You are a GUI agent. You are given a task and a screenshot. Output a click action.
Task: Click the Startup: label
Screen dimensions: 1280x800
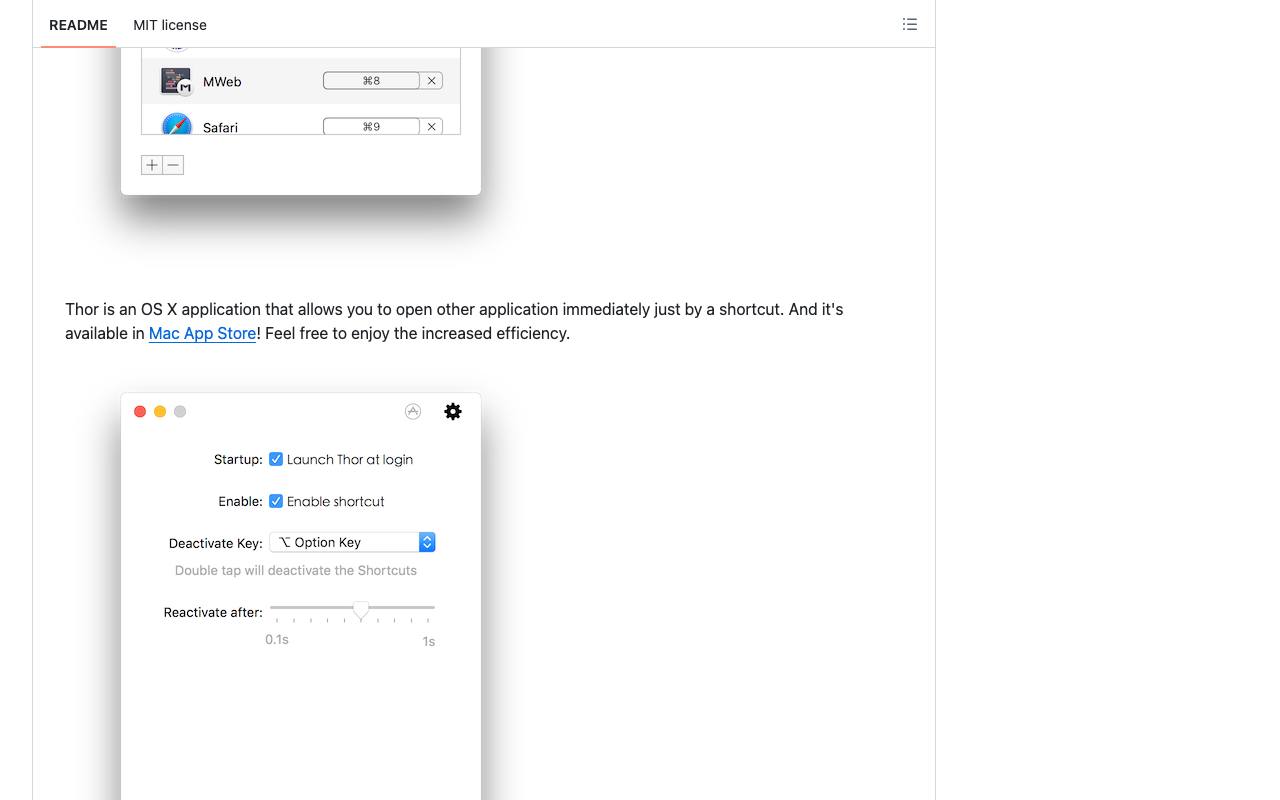pos(238,459)
